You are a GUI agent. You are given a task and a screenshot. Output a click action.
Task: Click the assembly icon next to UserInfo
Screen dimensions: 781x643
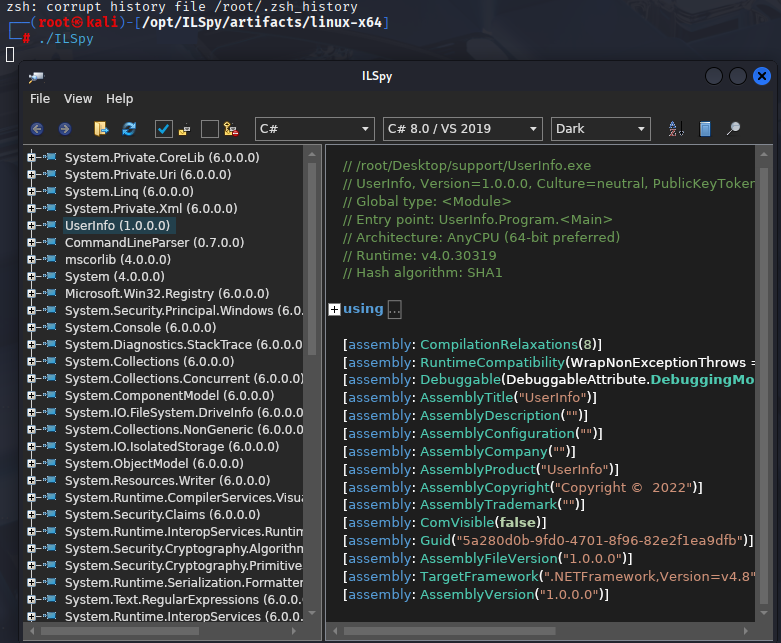(x=50, y=225)
